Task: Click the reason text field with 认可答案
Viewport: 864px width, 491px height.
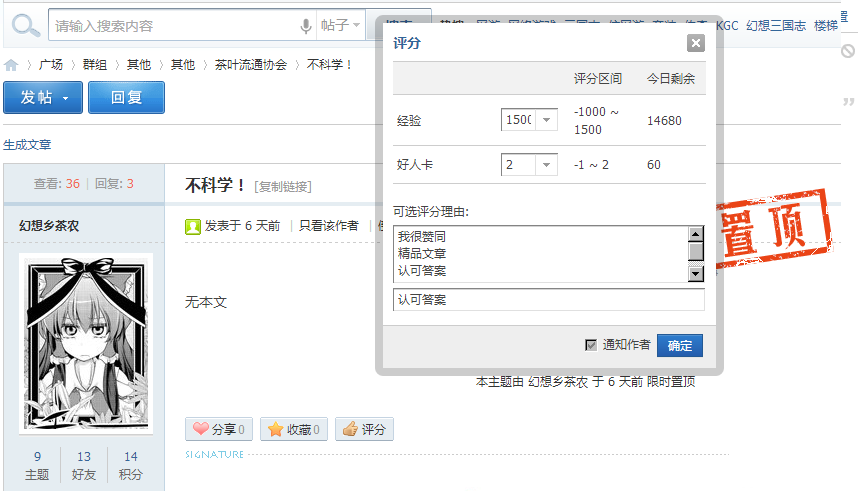Action: click(549, 300)
